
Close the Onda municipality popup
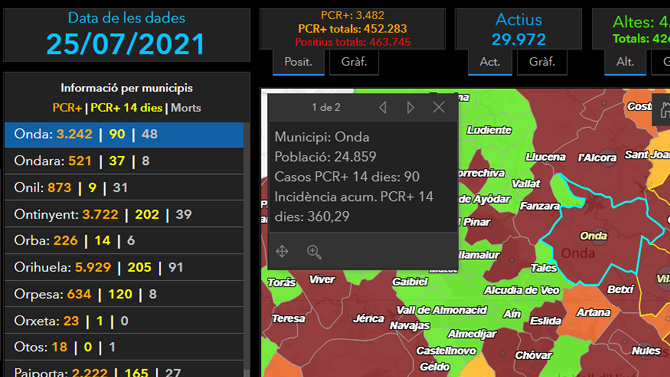pos(438,107)
